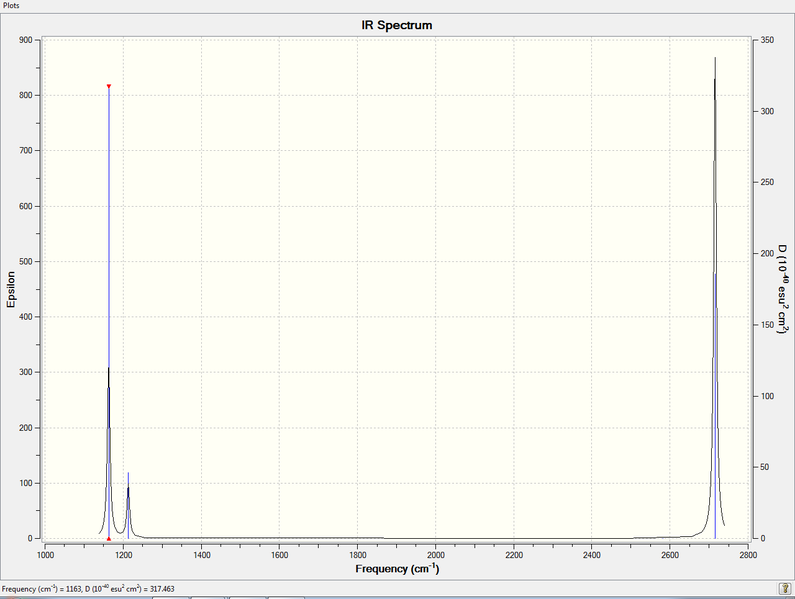
Task: Open the Plots menu
Action: [x=11, y=5]
